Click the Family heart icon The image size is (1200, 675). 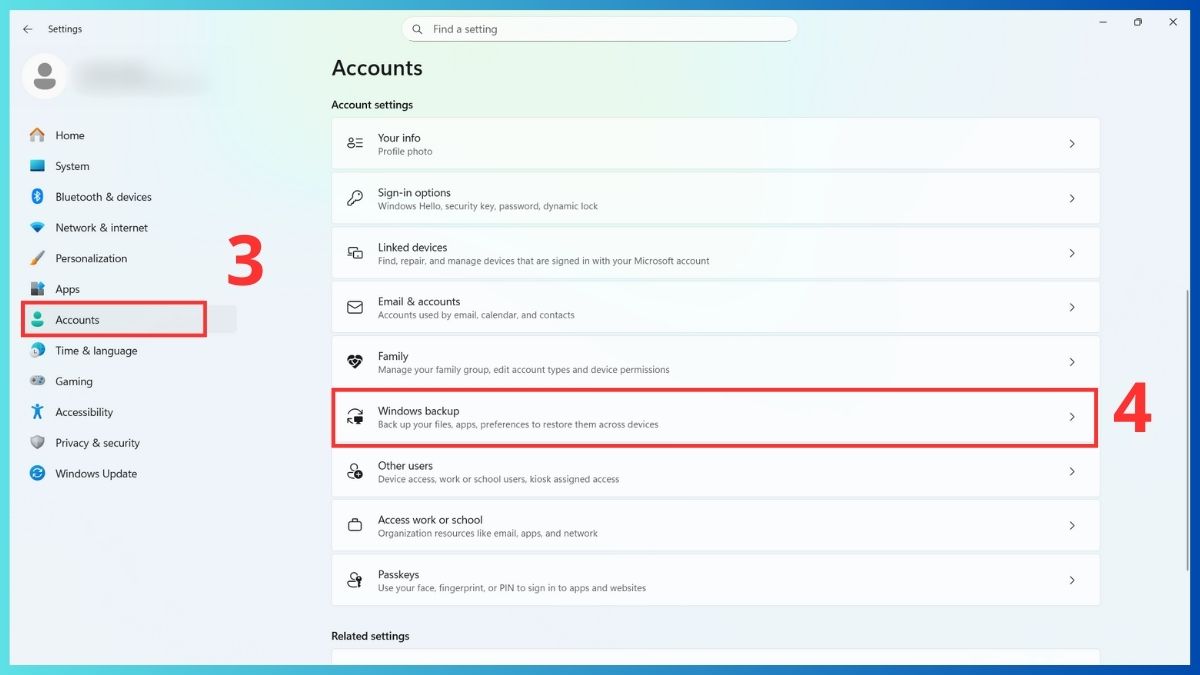(x=355, y=362)
